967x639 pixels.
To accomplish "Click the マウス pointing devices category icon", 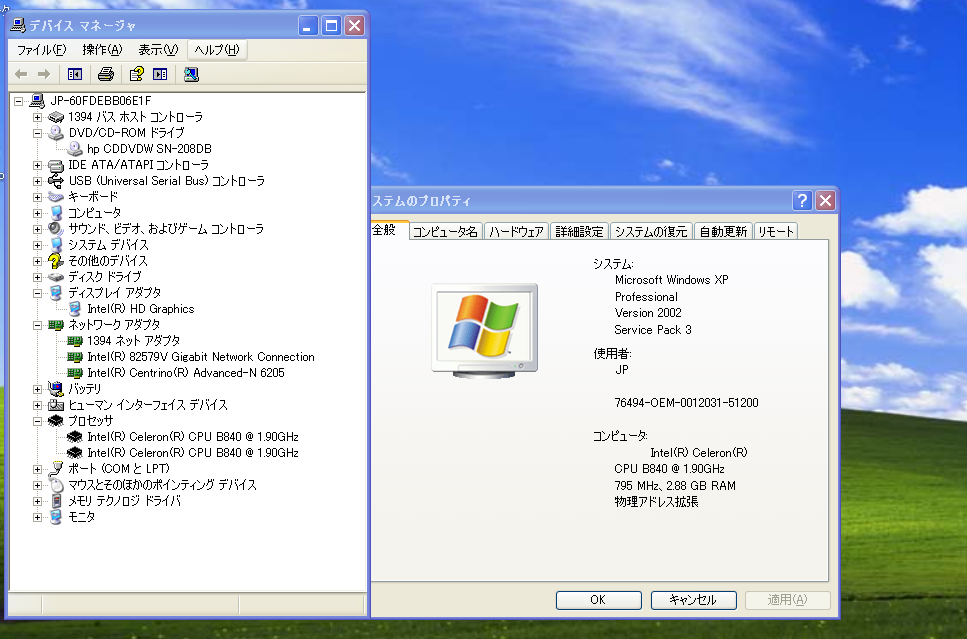I will coord(56,485).
